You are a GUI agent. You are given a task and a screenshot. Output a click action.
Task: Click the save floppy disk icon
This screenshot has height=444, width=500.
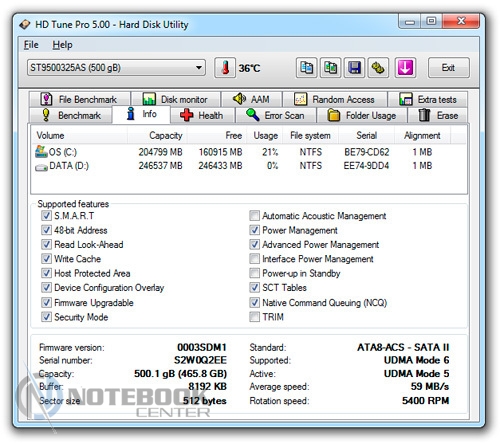pos(354,68)
